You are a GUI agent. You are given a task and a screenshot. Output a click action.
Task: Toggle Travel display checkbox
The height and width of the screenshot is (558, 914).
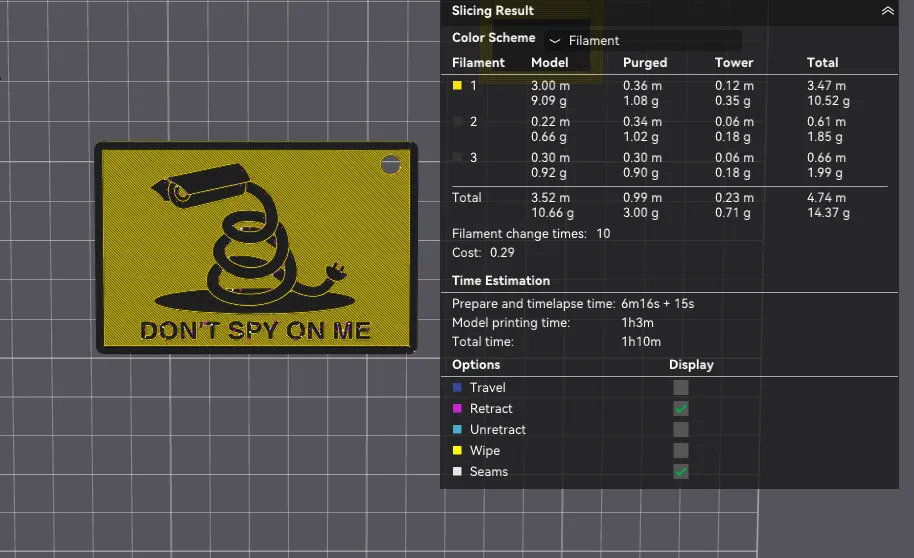(680, 387)
